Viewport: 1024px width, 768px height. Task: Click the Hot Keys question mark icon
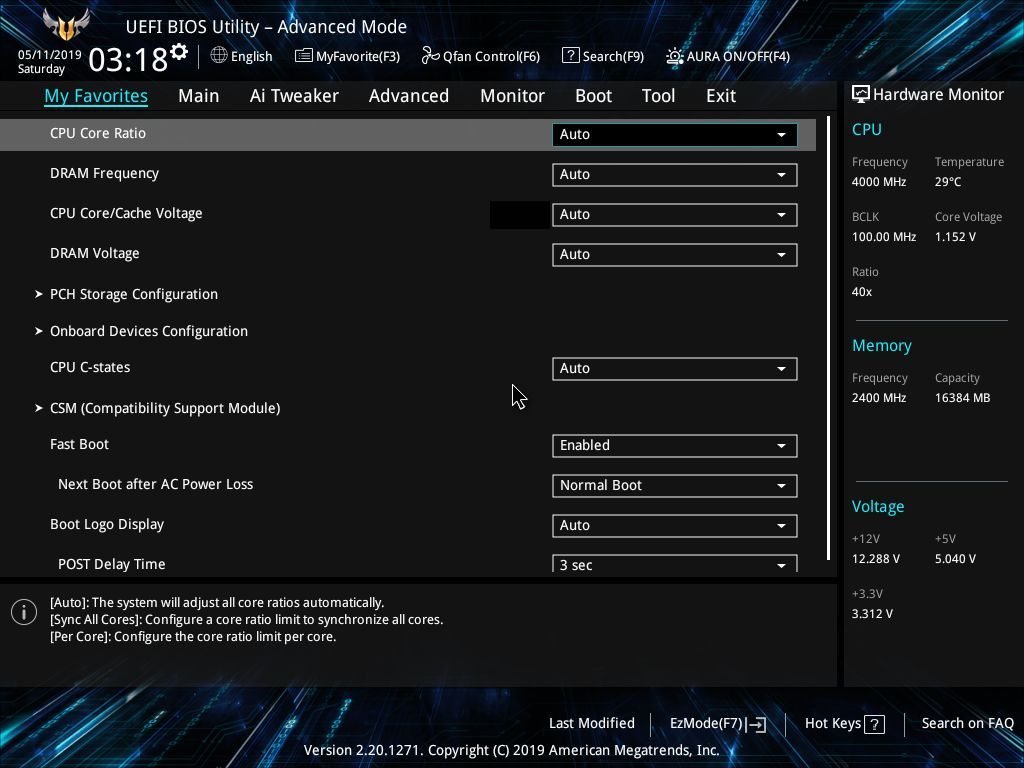tap(874, 724)
